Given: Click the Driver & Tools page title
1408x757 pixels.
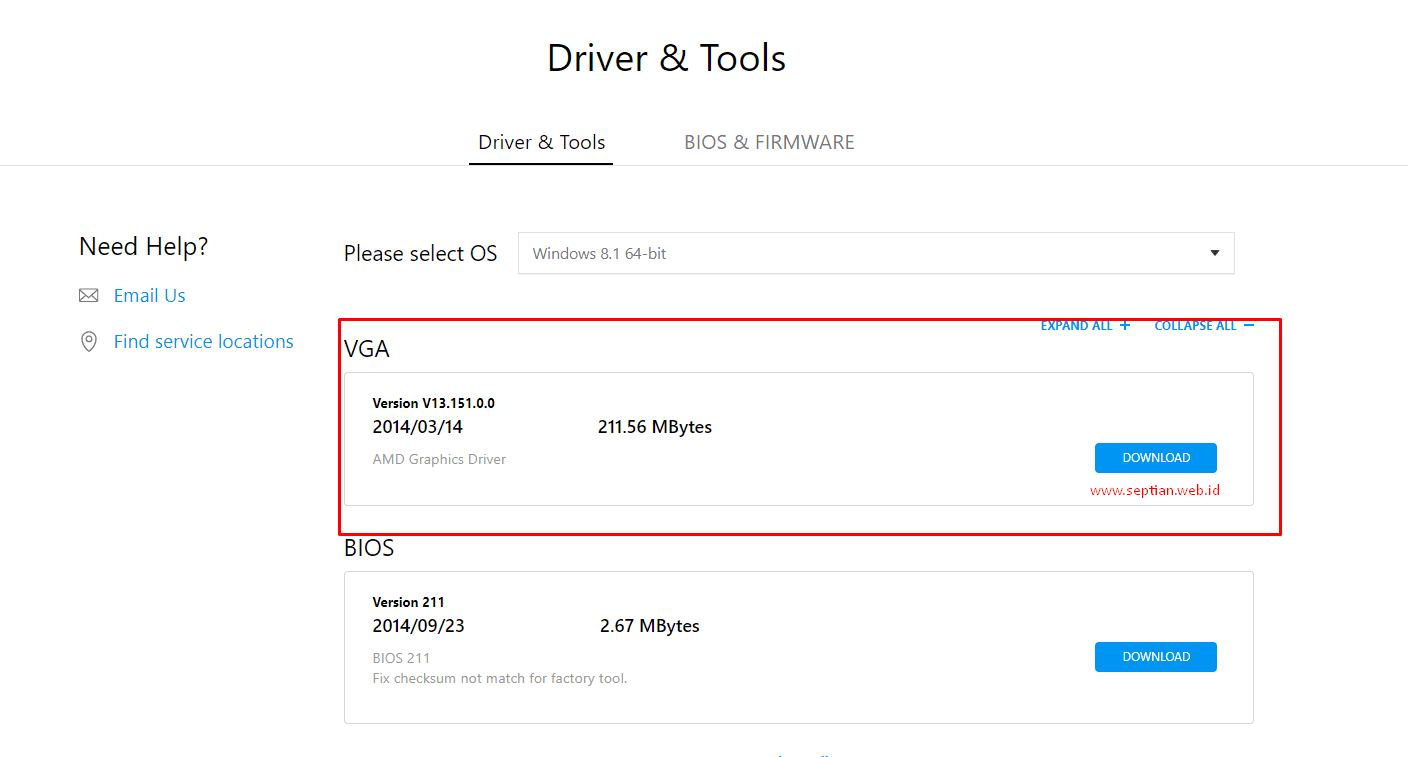Looking at the screenshot, I should click(667, 58).
